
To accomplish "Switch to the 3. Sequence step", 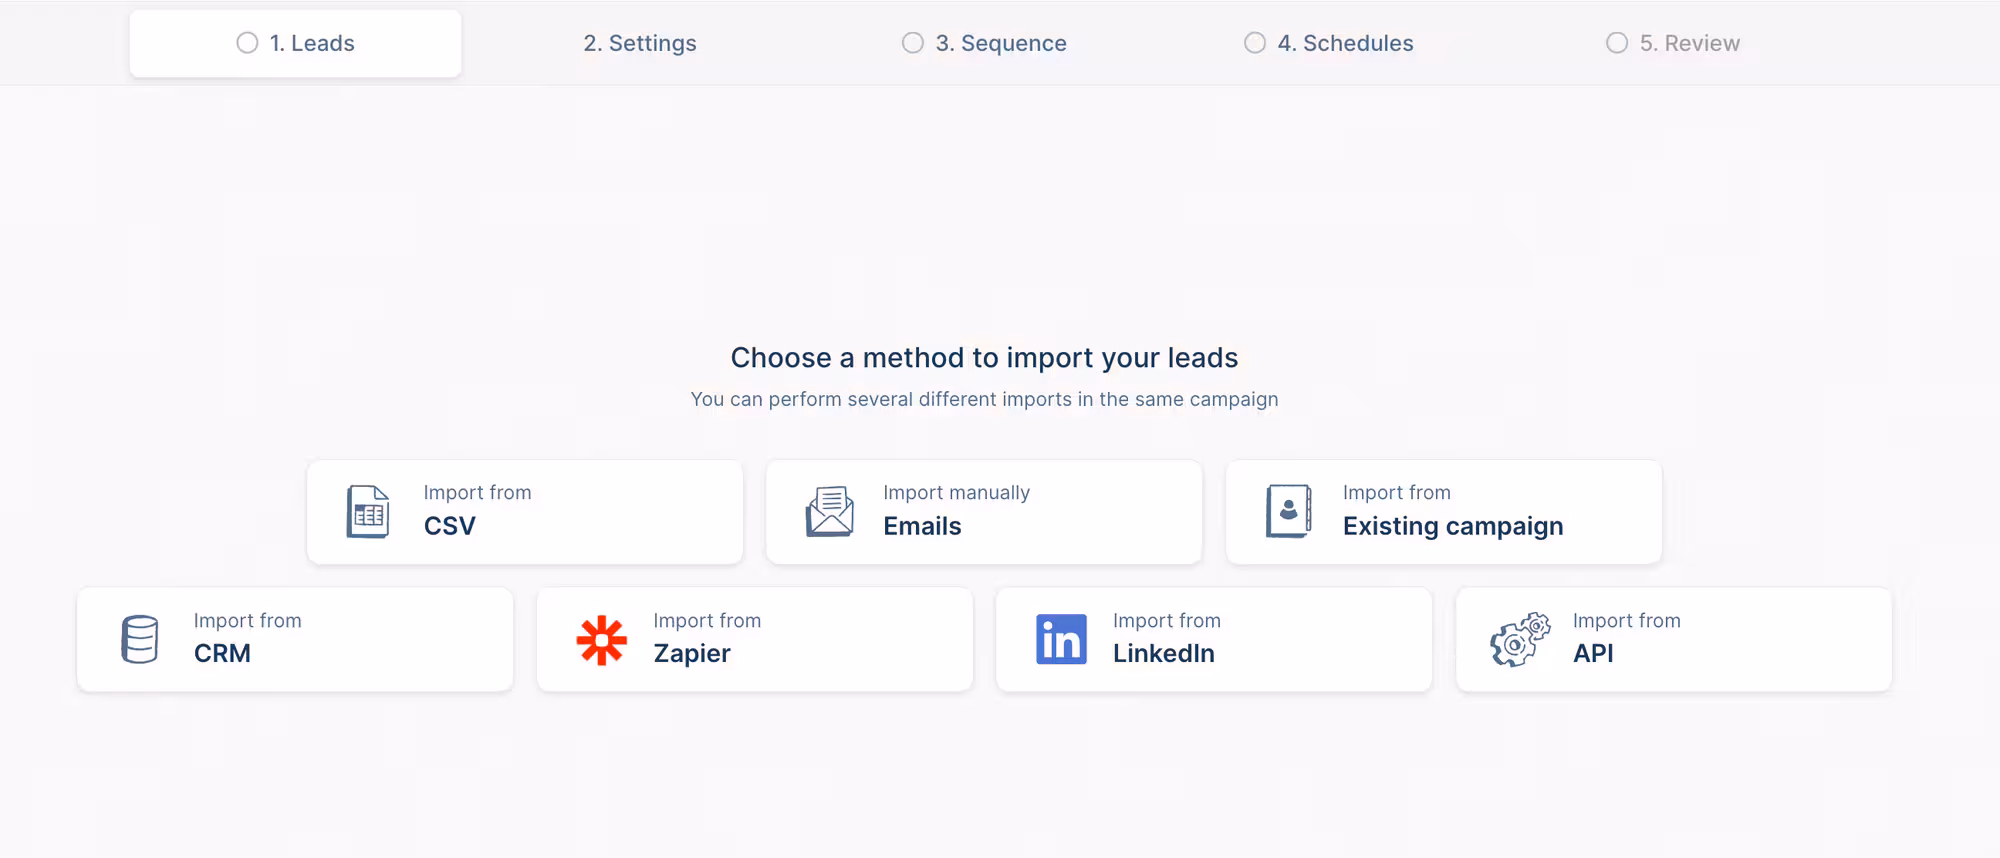I will (1000, 43).
